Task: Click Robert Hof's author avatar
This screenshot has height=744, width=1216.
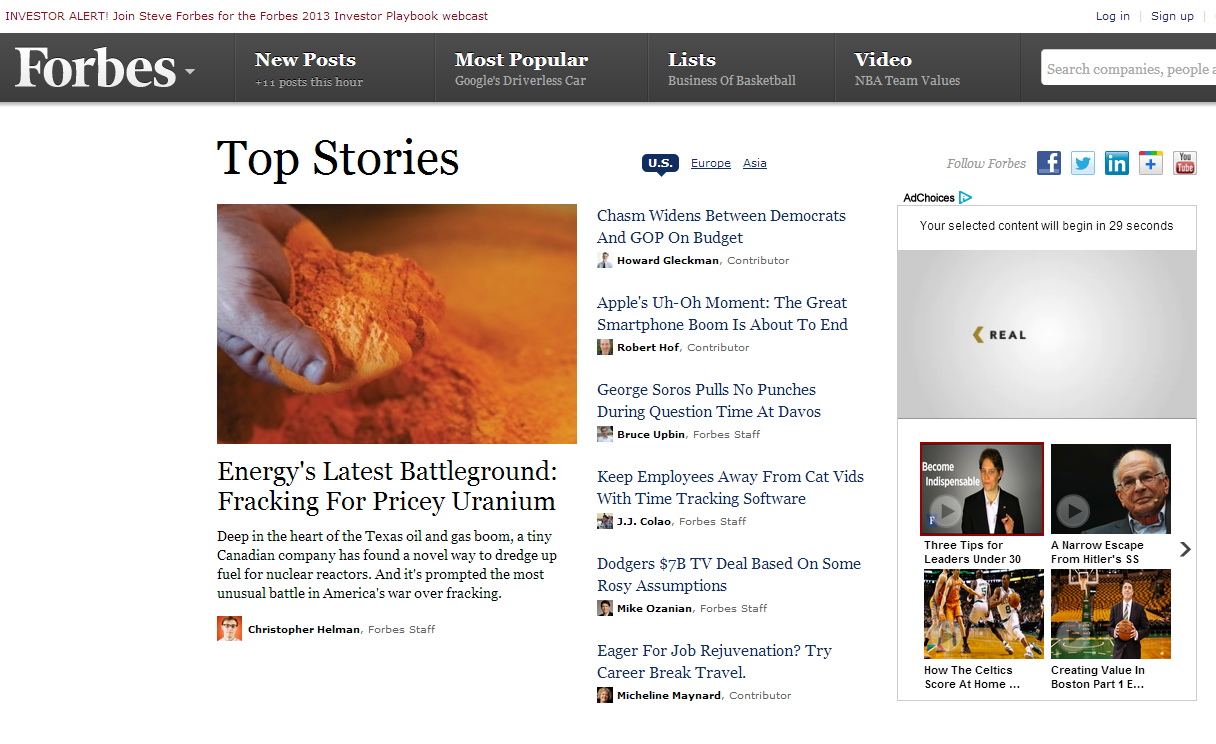Action: [x=605, y=347]
